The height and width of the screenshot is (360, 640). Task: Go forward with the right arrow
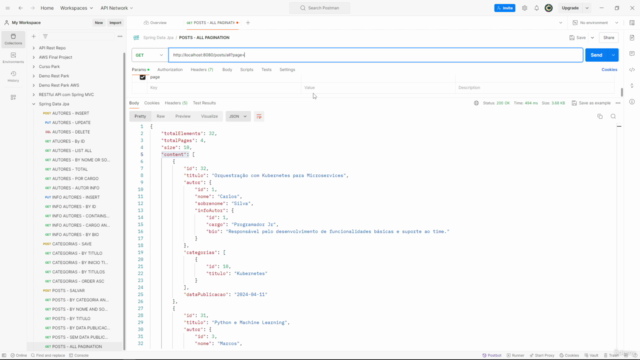pos(33,8)
